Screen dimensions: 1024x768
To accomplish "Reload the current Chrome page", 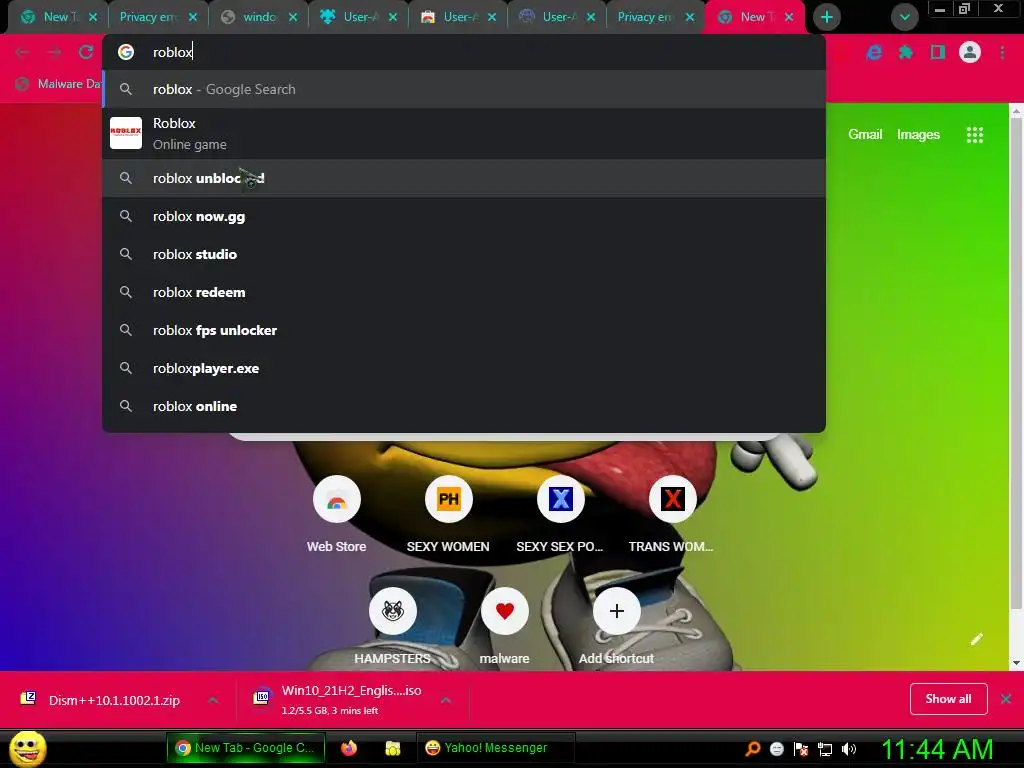I will click(86, 52).
